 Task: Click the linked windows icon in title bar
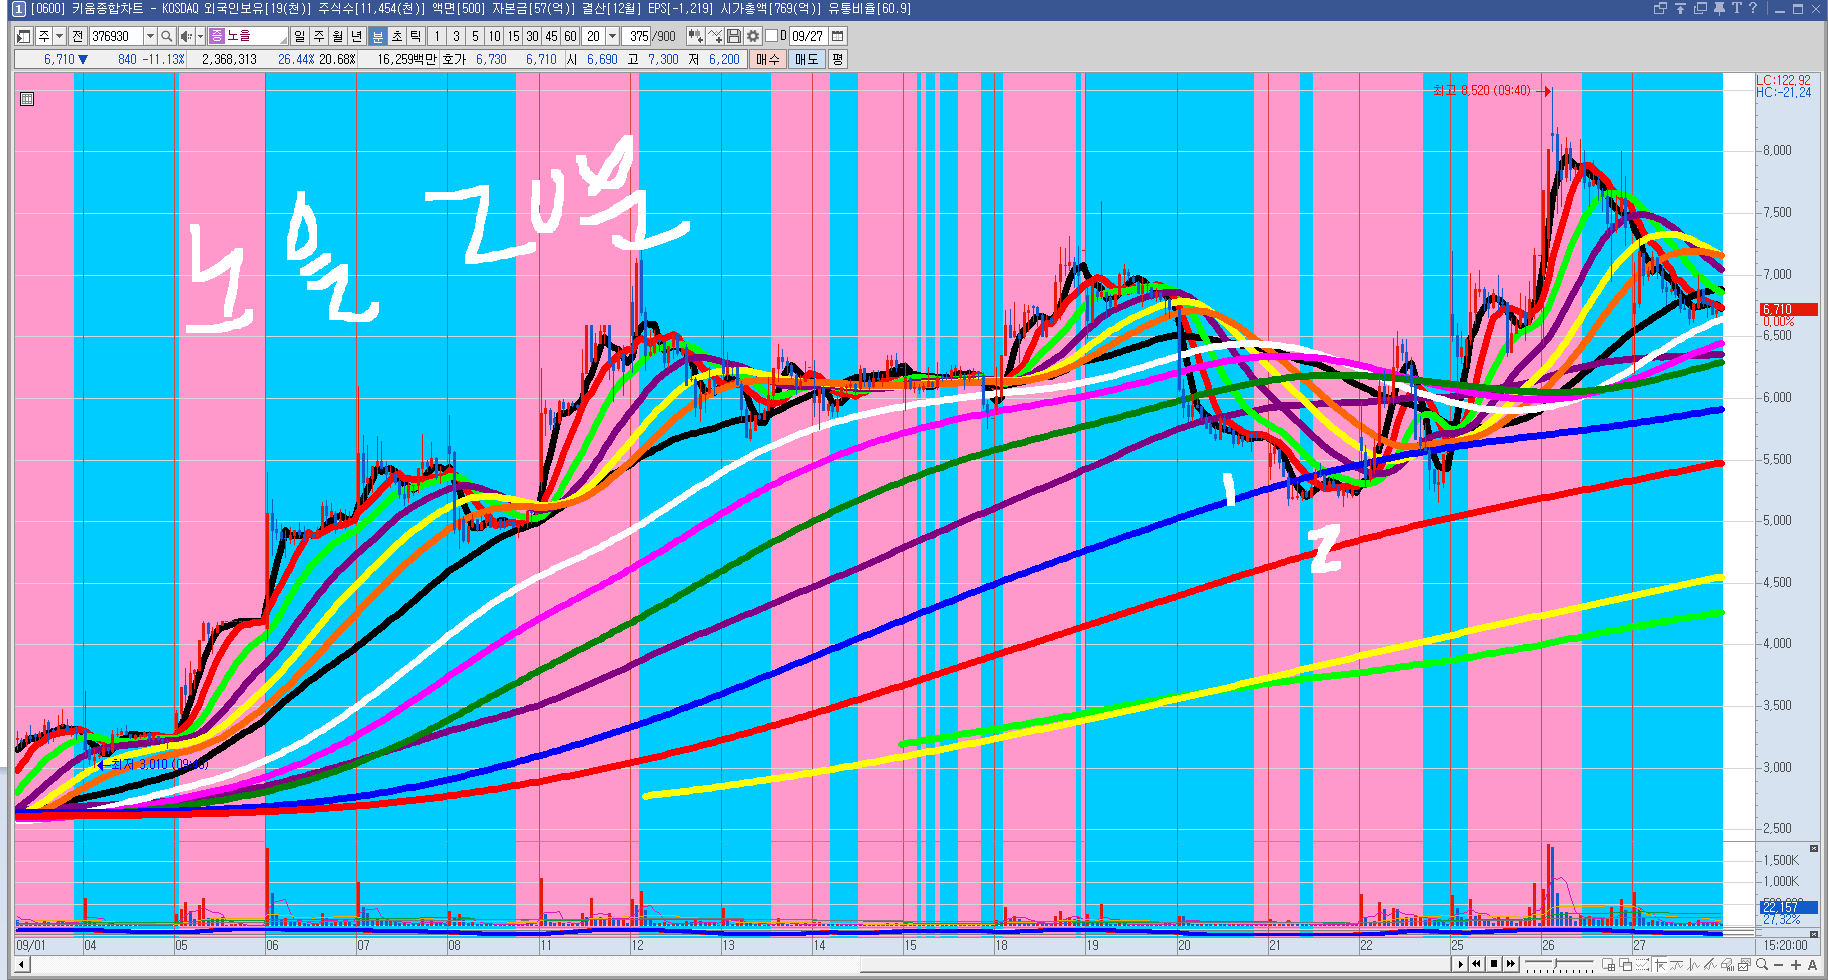1661,8
